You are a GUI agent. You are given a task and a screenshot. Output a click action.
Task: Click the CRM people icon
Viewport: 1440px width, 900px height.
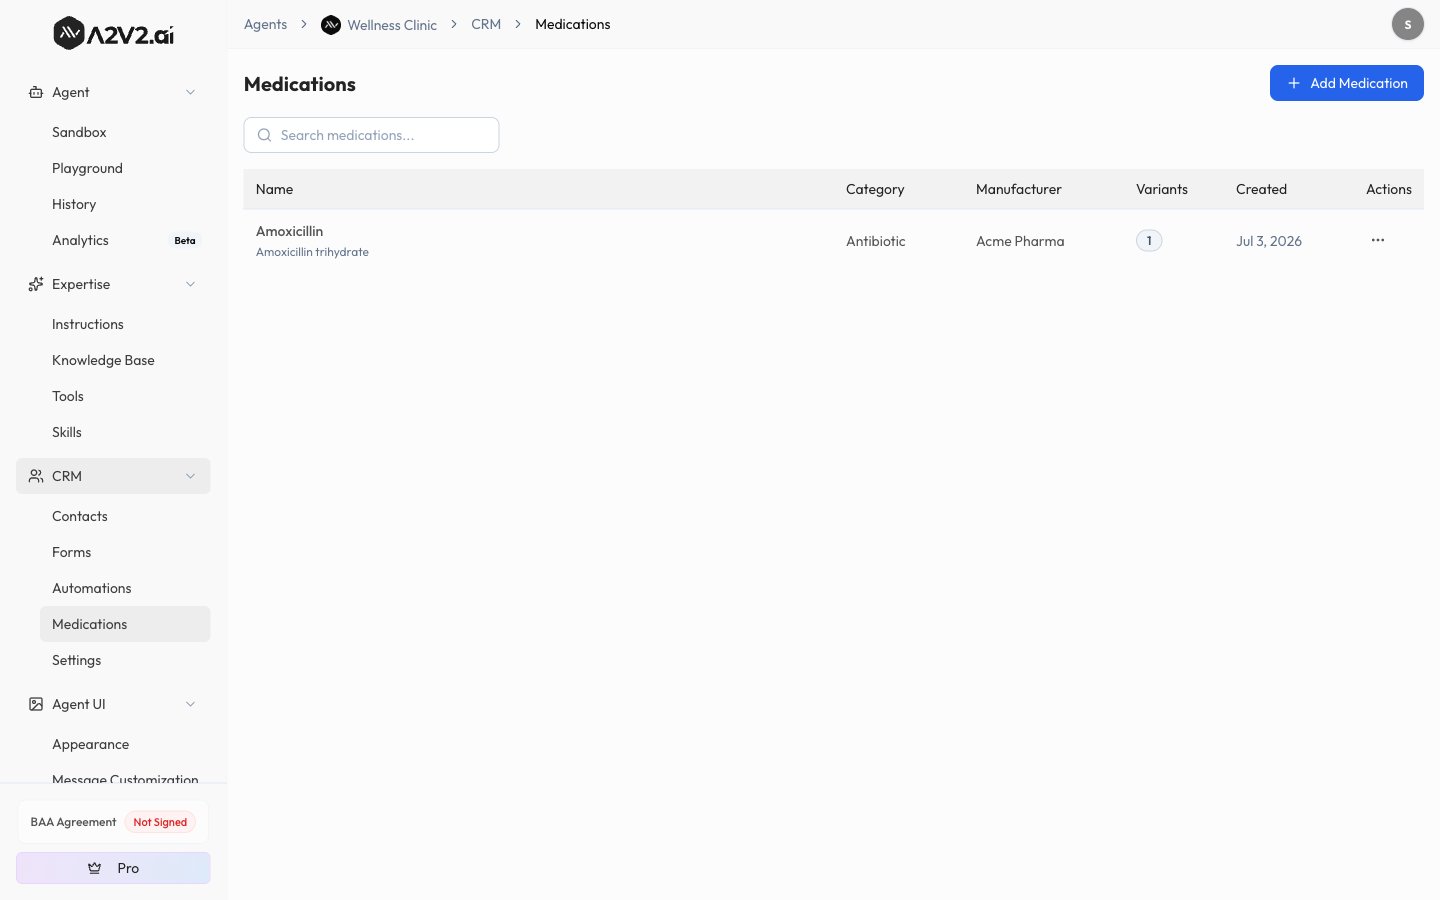36,476
